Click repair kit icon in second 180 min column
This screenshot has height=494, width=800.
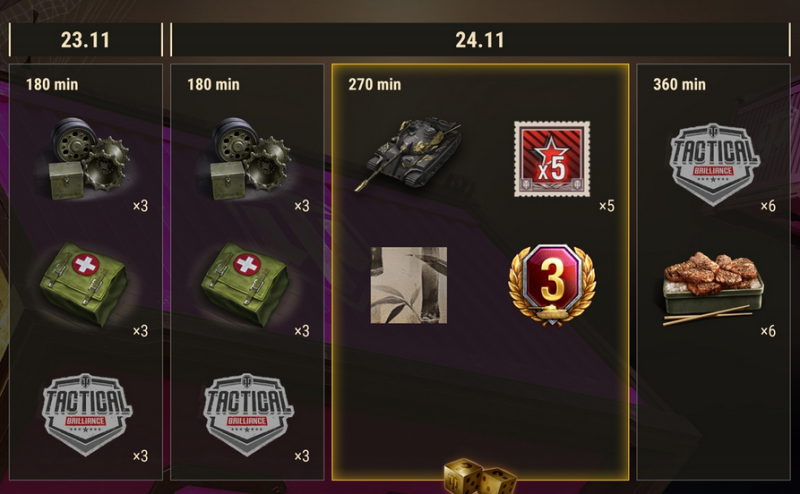(x=251, y=159)
